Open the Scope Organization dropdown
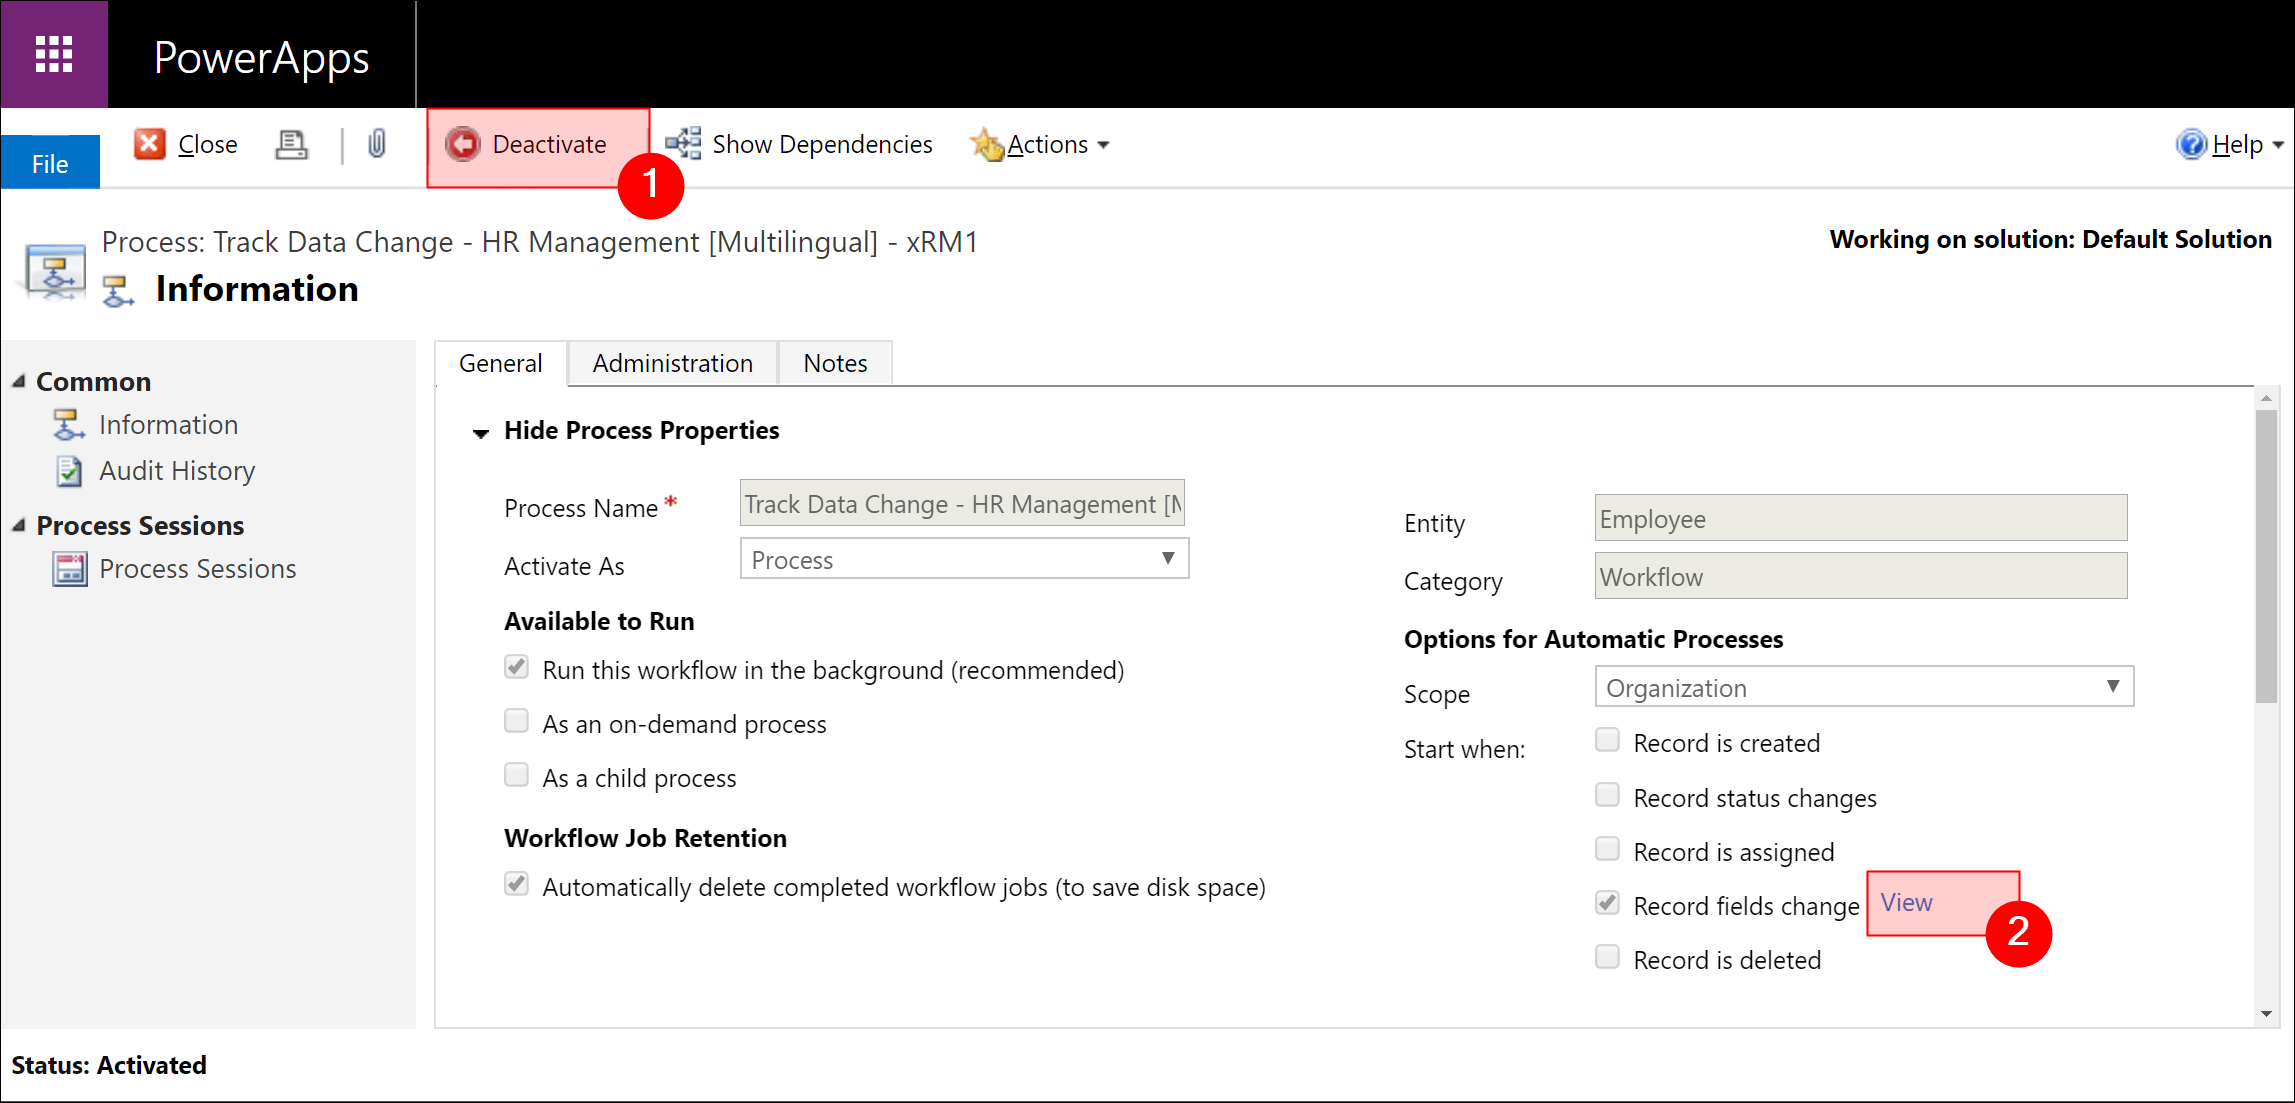Viewport: 2295px width, 1103px height. coord(1864,687)
